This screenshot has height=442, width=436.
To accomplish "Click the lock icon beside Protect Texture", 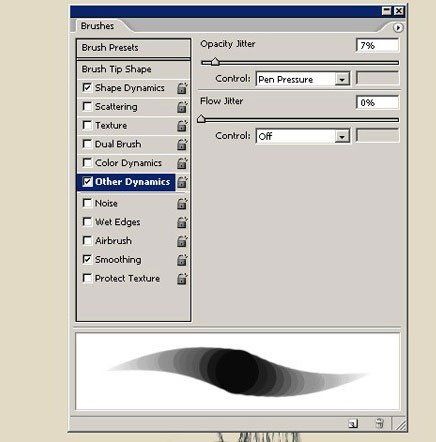I will point(182,278).
